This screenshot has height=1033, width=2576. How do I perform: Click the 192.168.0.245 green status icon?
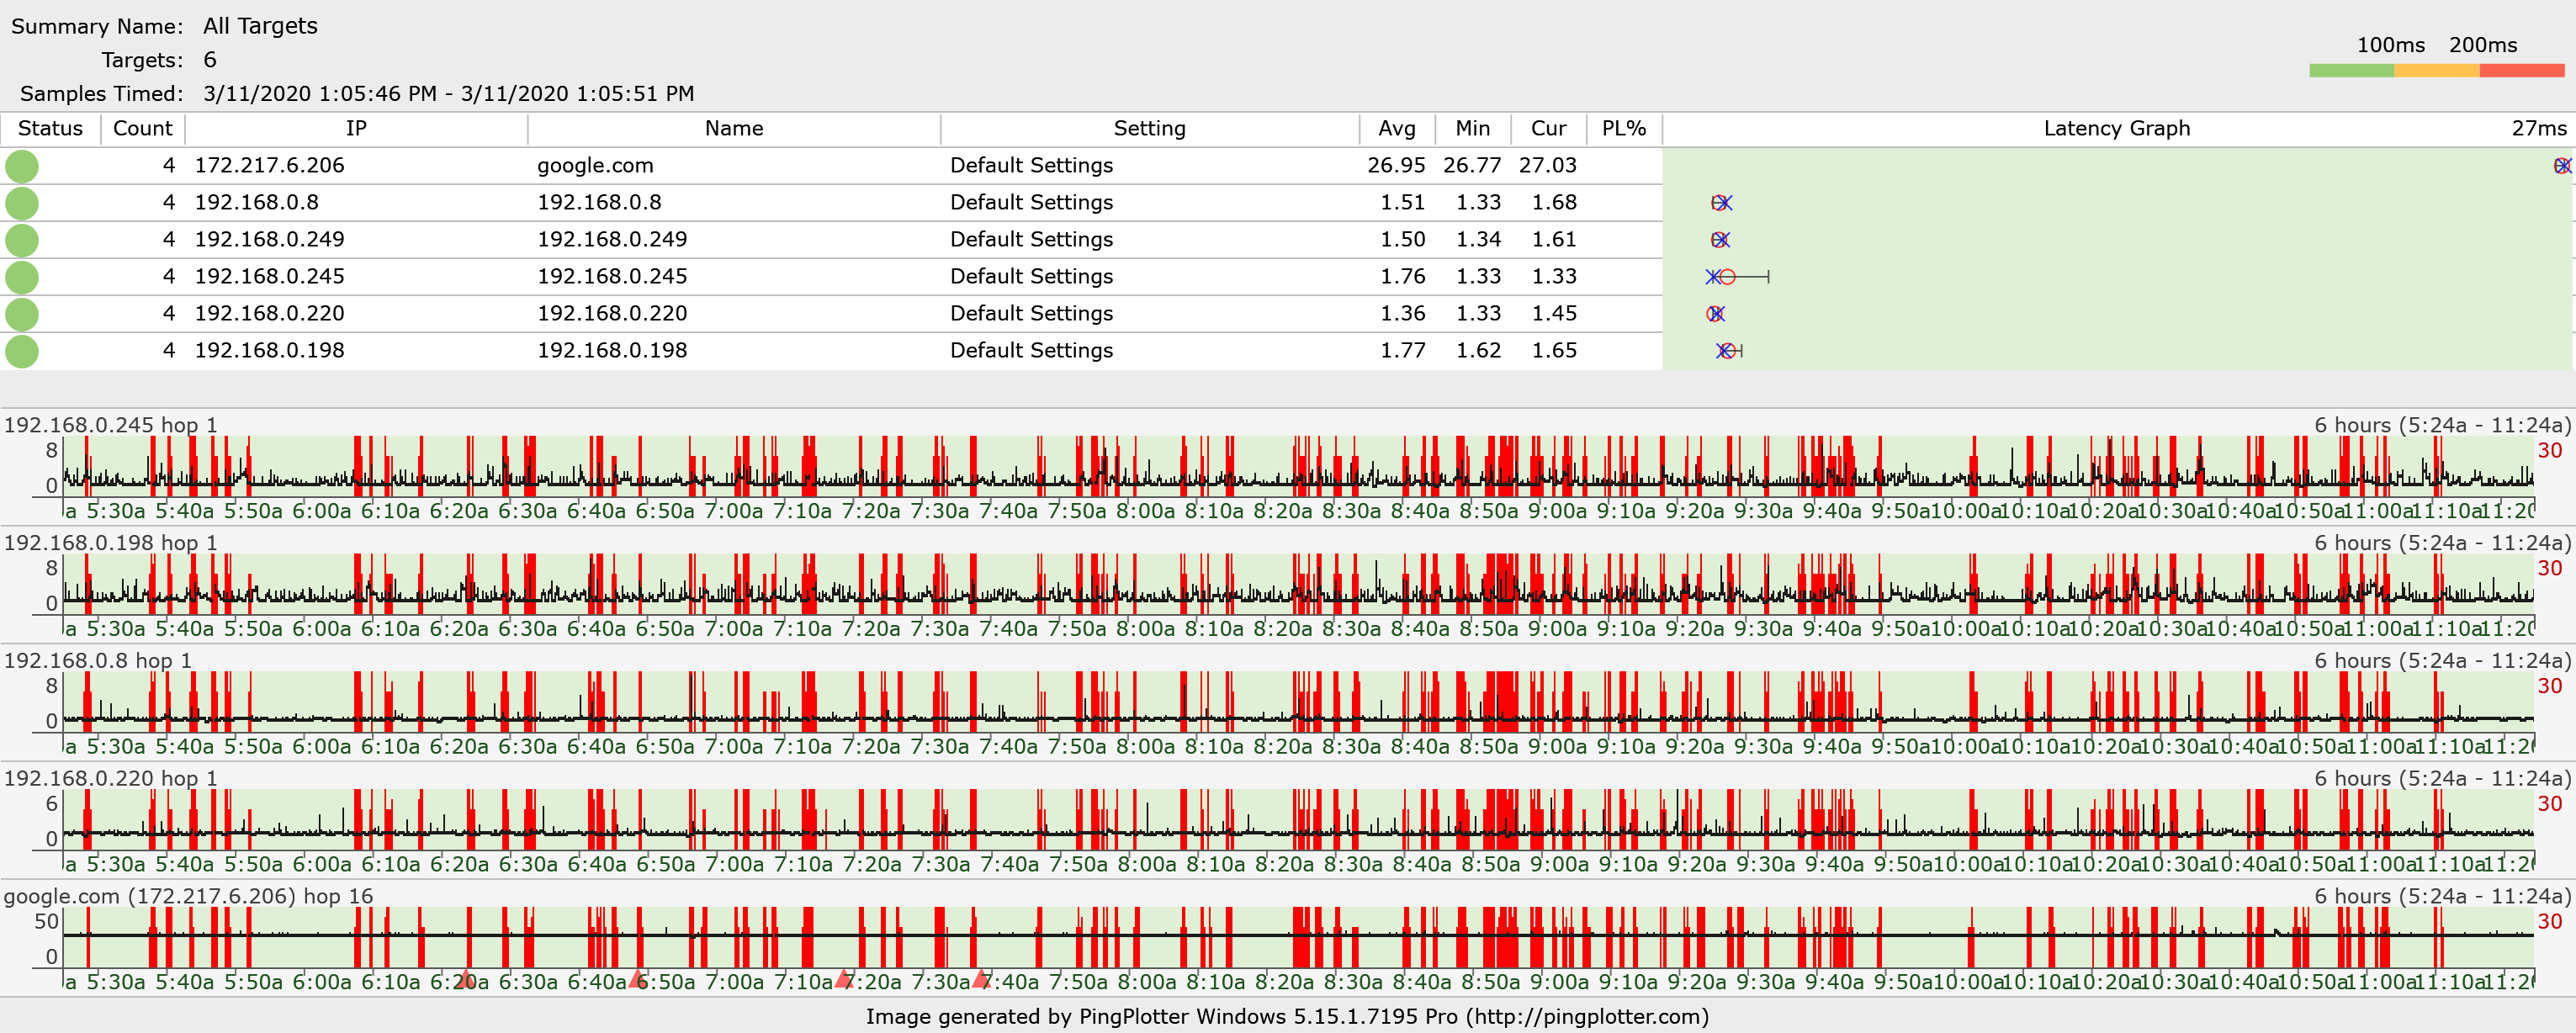(22, 277)
